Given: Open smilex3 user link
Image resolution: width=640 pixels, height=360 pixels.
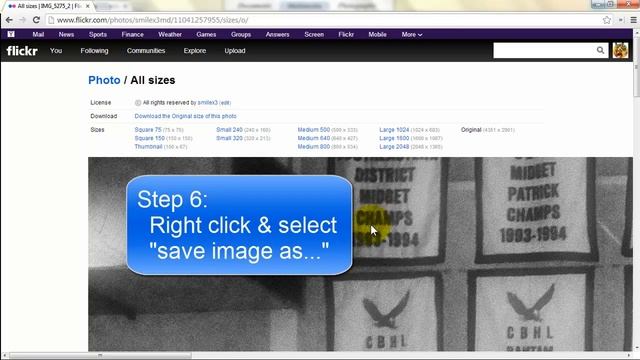Looking at the screenshot, I should tap(207, 102).
